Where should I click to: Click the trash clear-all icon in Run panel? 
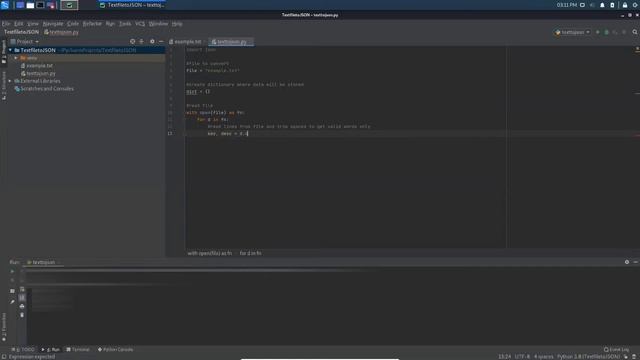point(22,315)
